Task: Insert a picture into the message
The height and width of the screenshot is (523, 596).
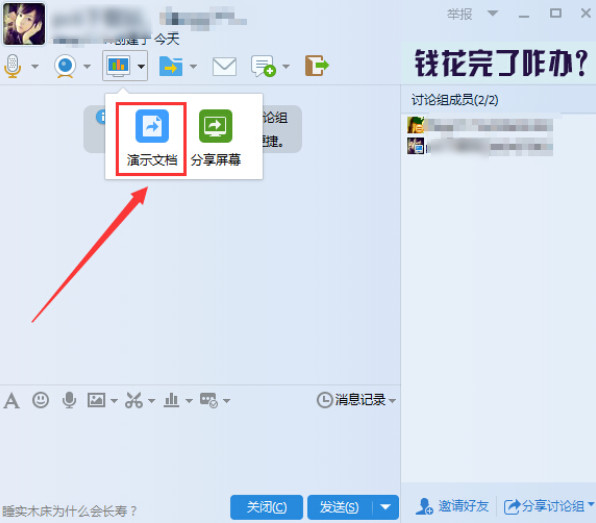Action: pyautogui.click(x=96, y=400)
